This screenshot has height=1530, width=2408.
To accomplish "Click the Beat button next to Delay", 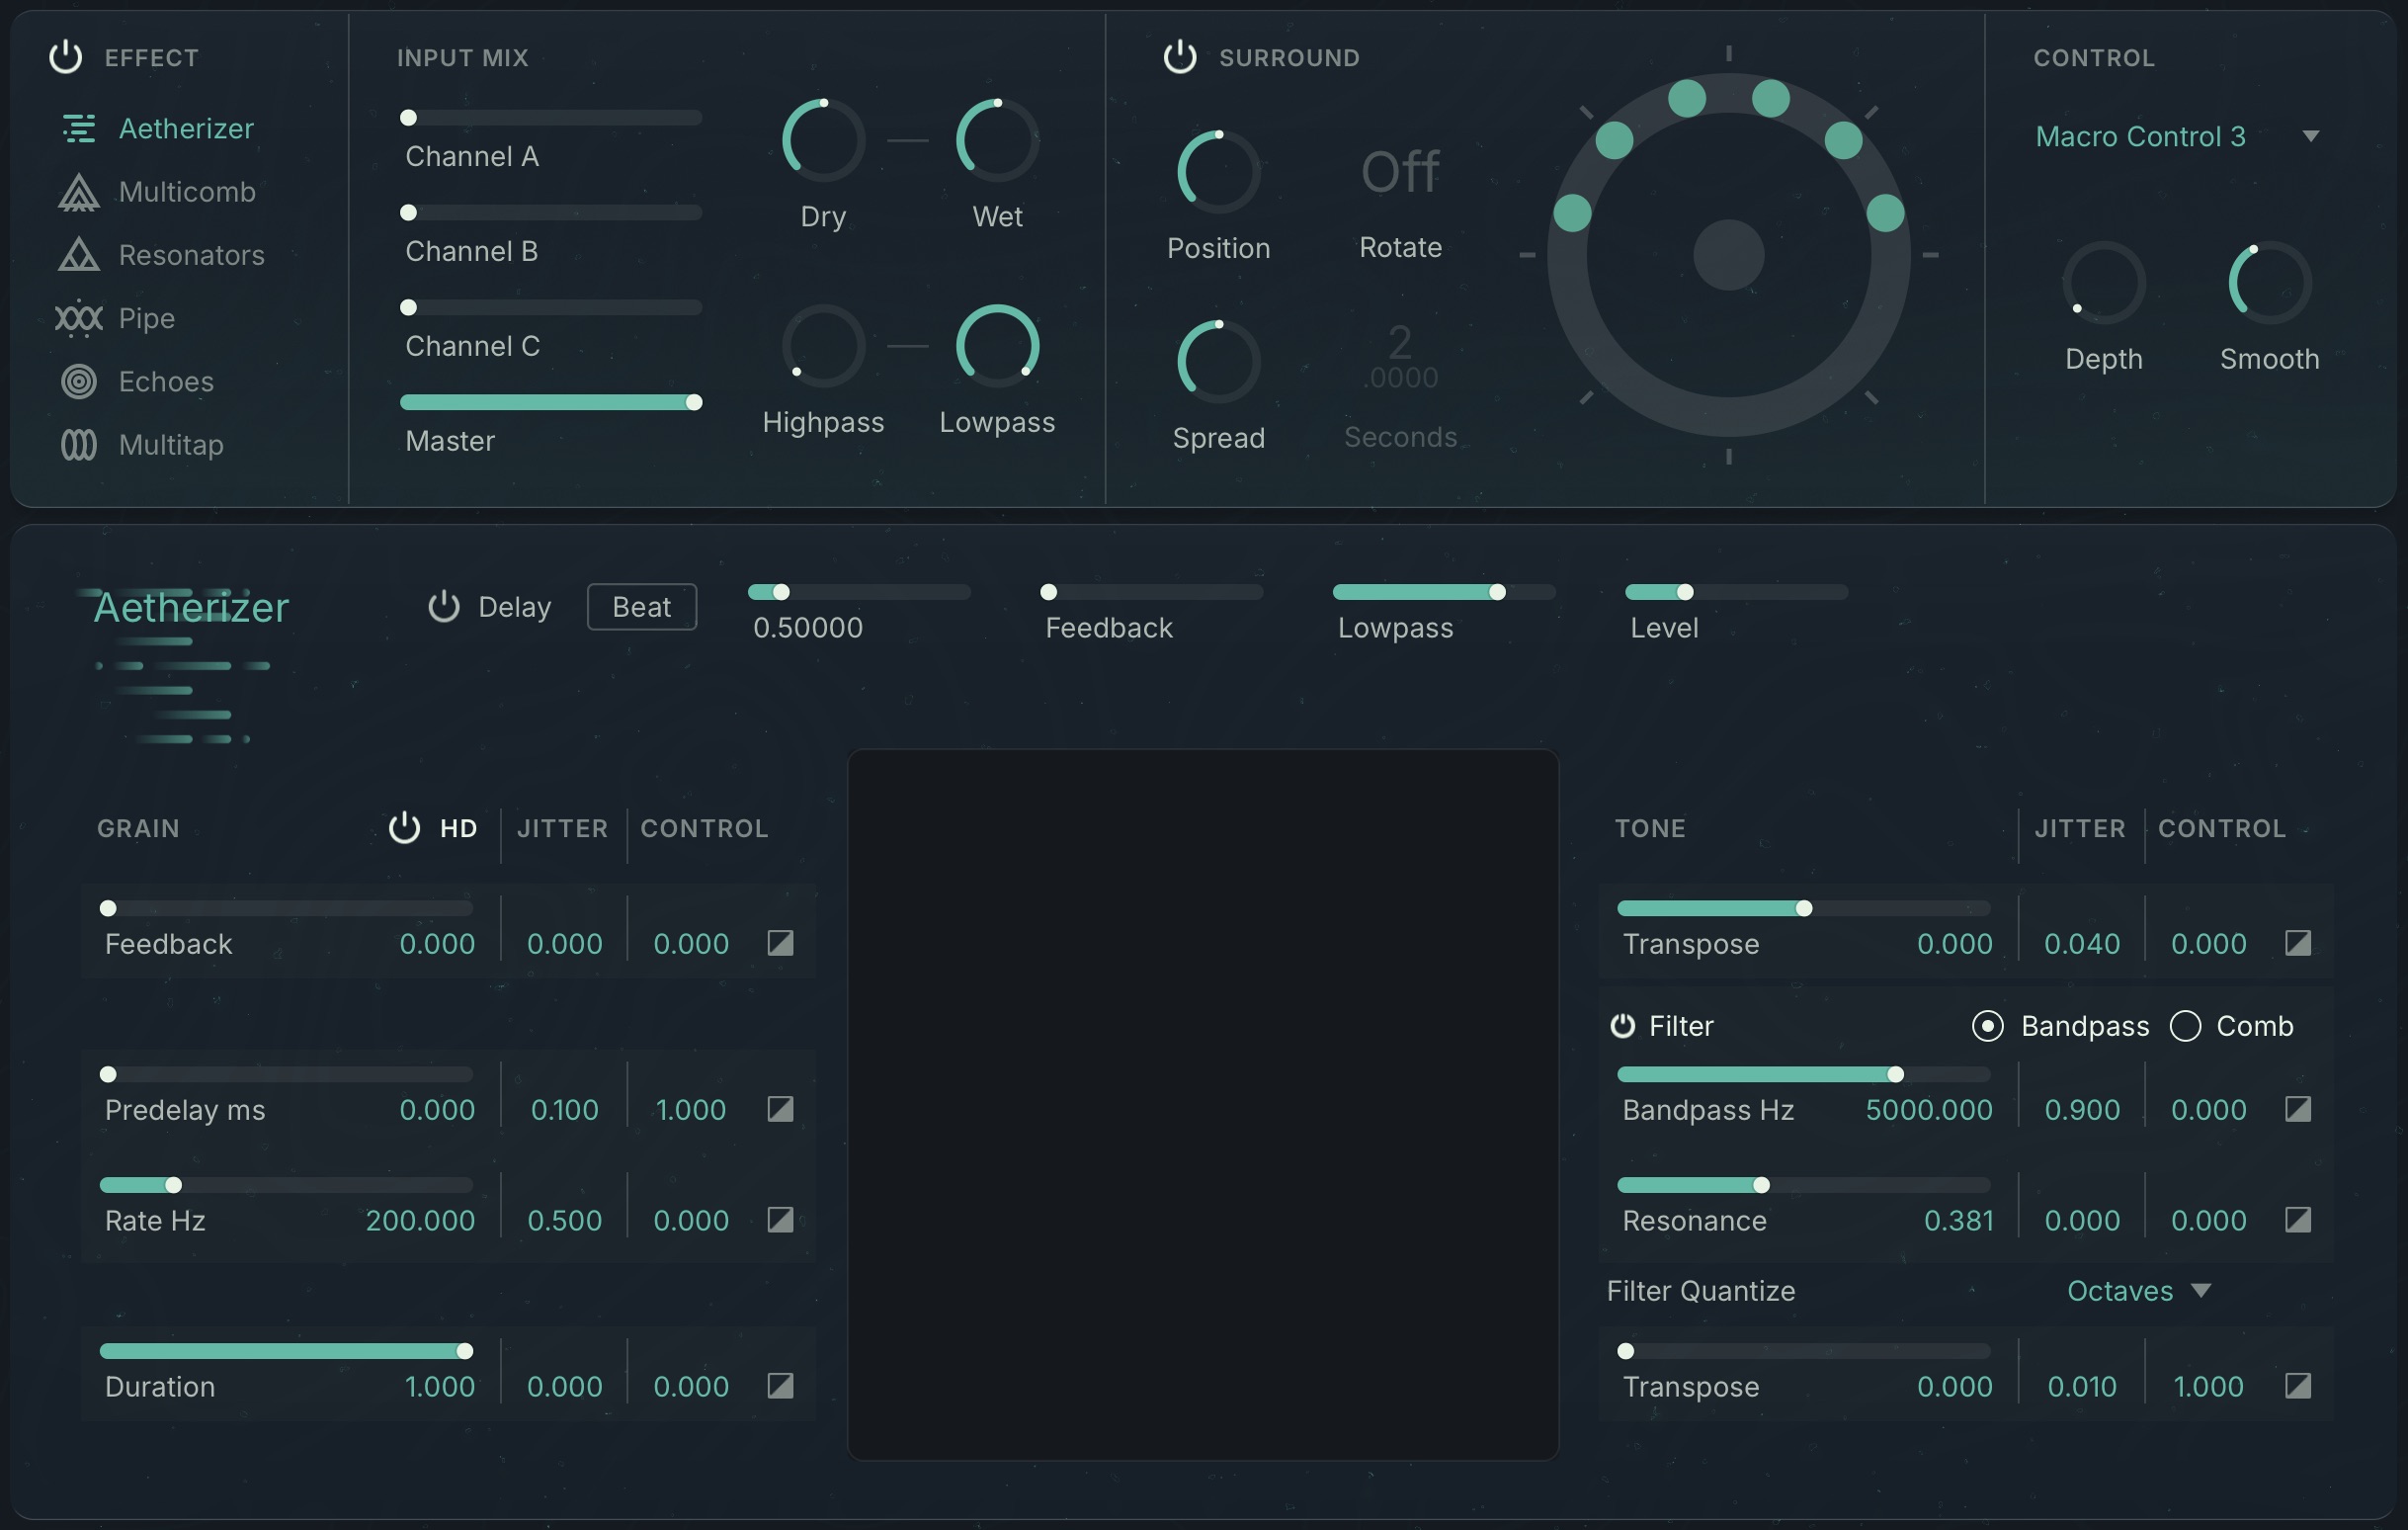I will [641, 606].
